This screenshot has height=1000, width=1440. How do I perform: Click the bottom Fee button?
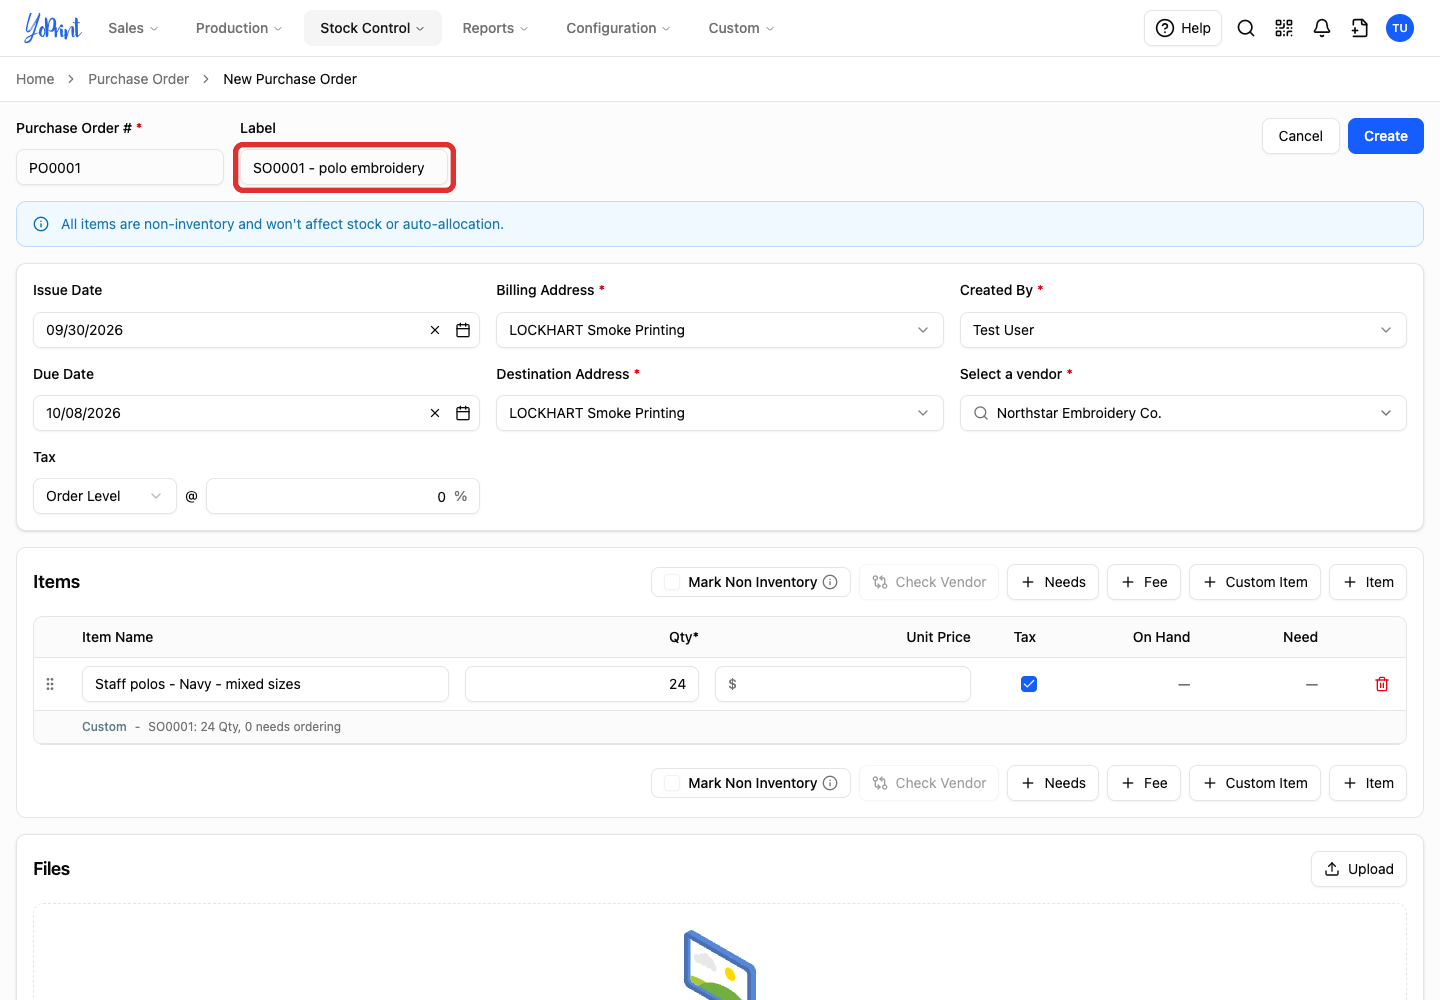click(1144, 783)
